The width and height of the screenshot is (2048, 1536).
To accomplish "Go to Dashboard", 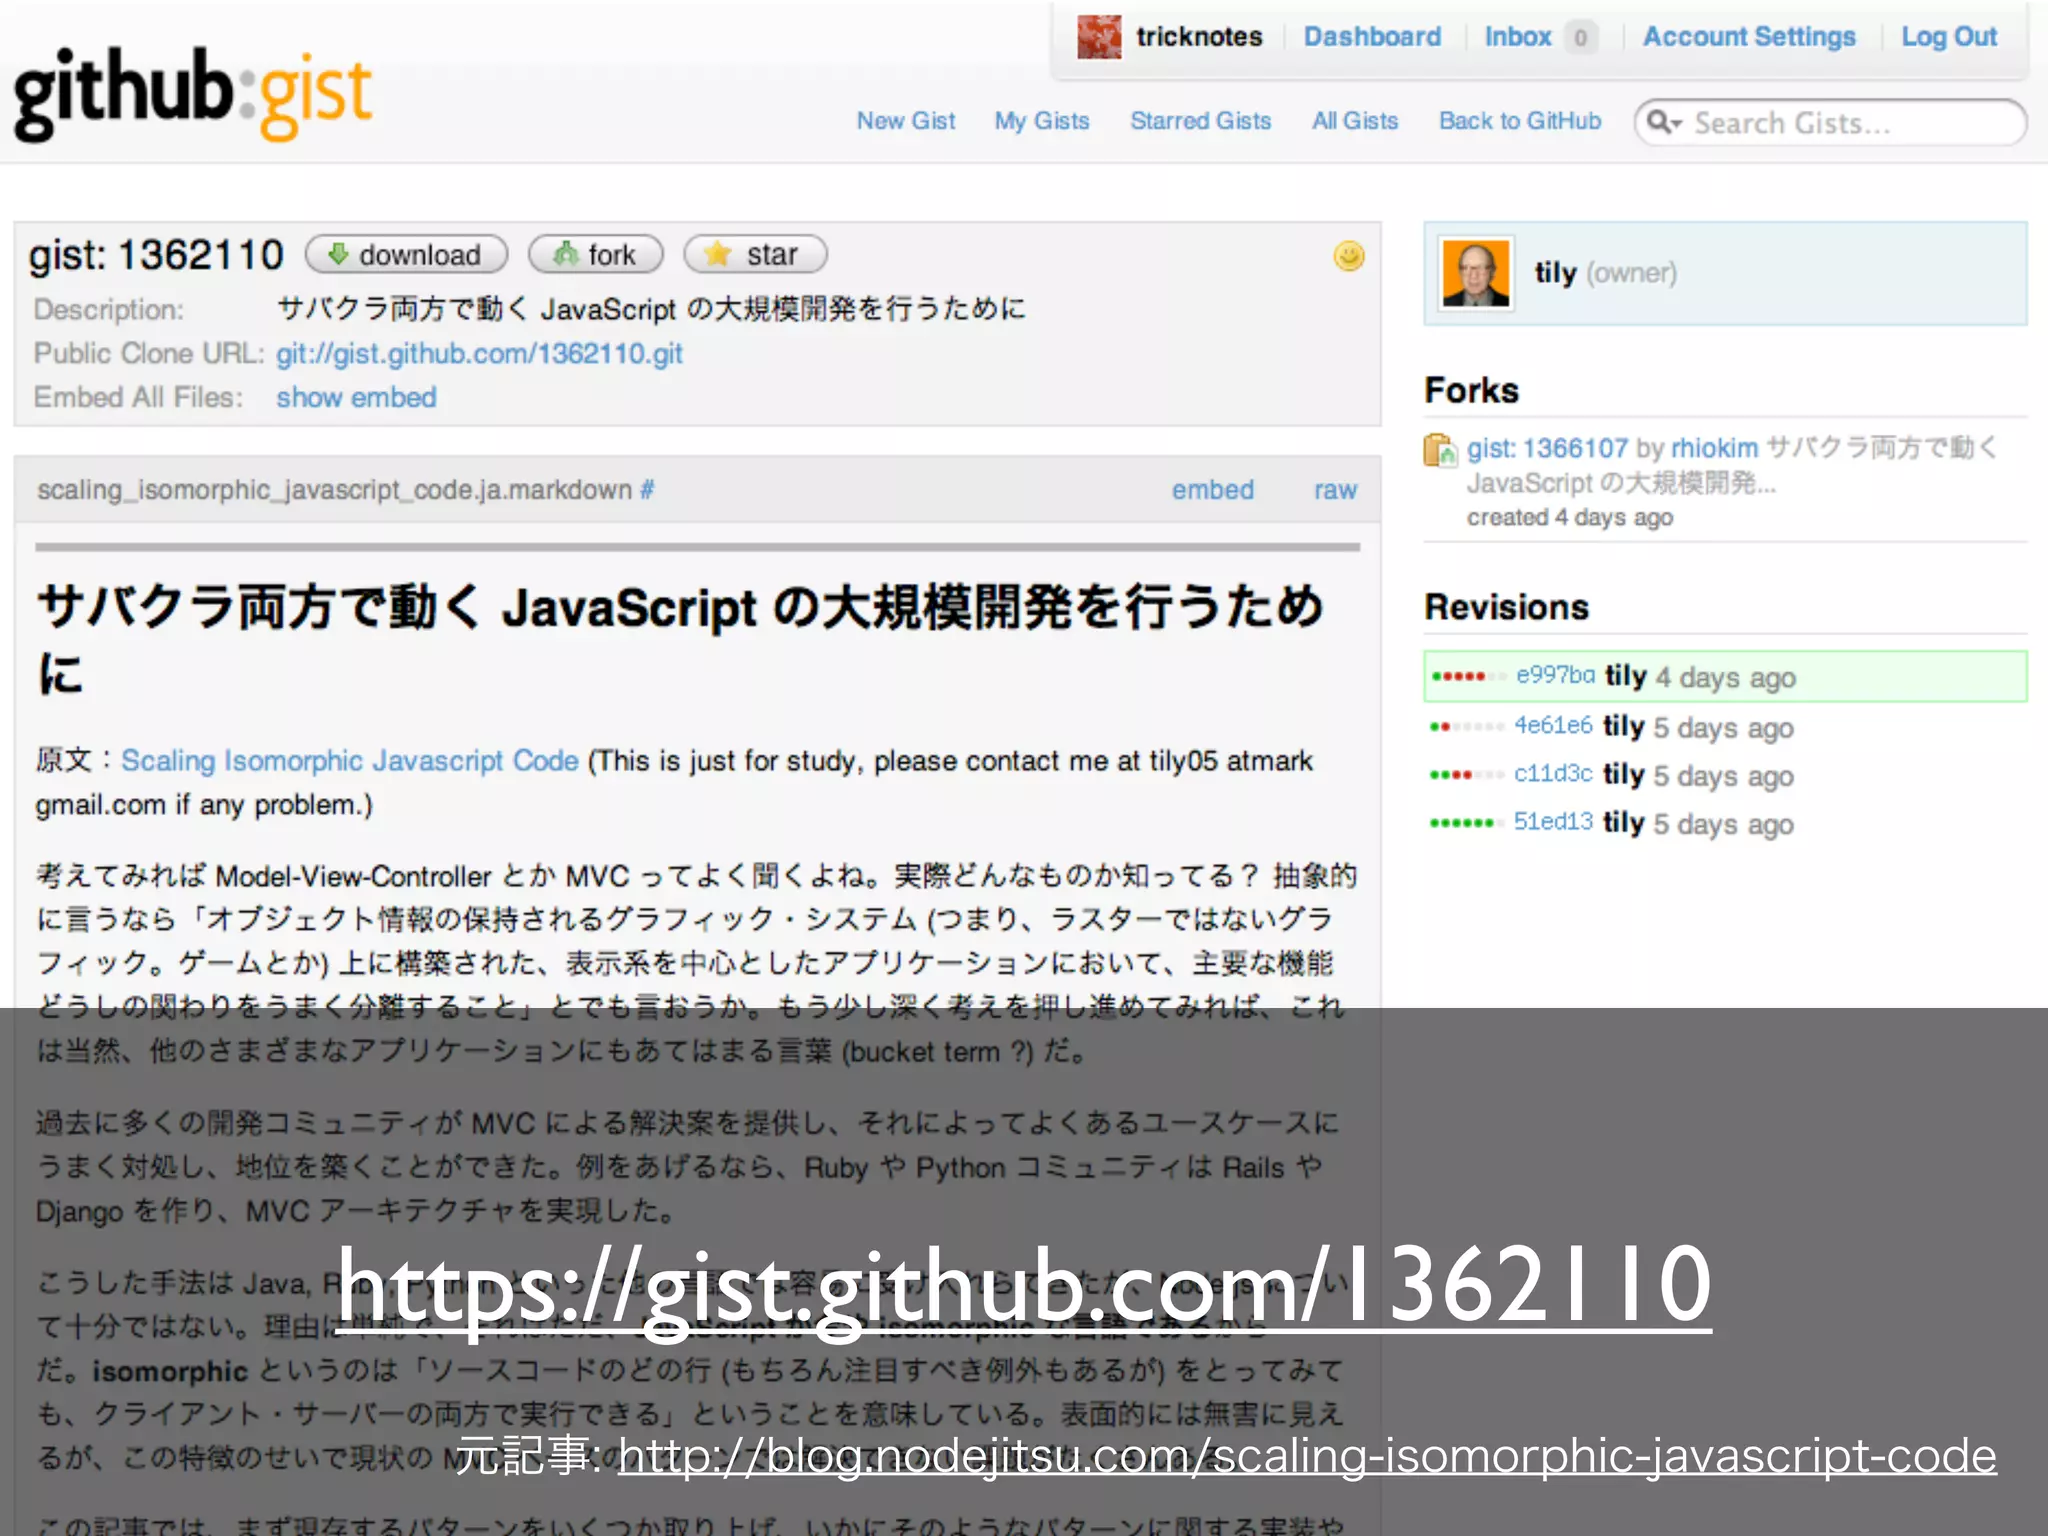I will click(x=1372, y=37).
